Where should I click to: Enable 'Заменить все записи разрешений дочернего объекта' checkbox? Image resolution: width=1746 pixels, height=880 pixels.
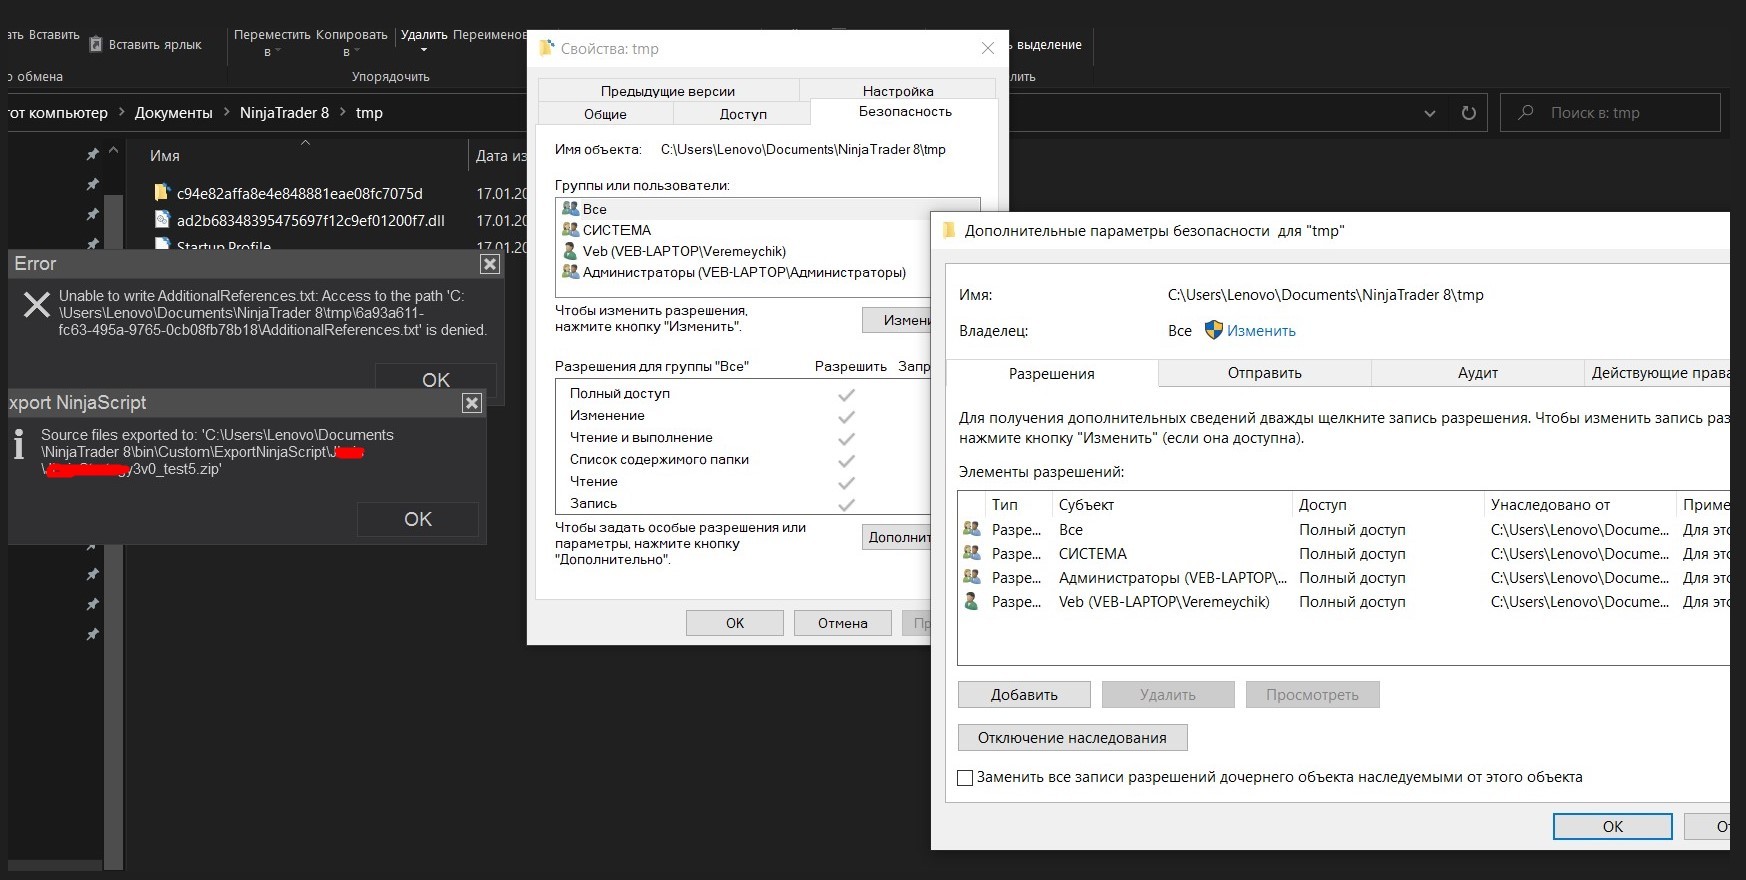(x=965, y=778)
